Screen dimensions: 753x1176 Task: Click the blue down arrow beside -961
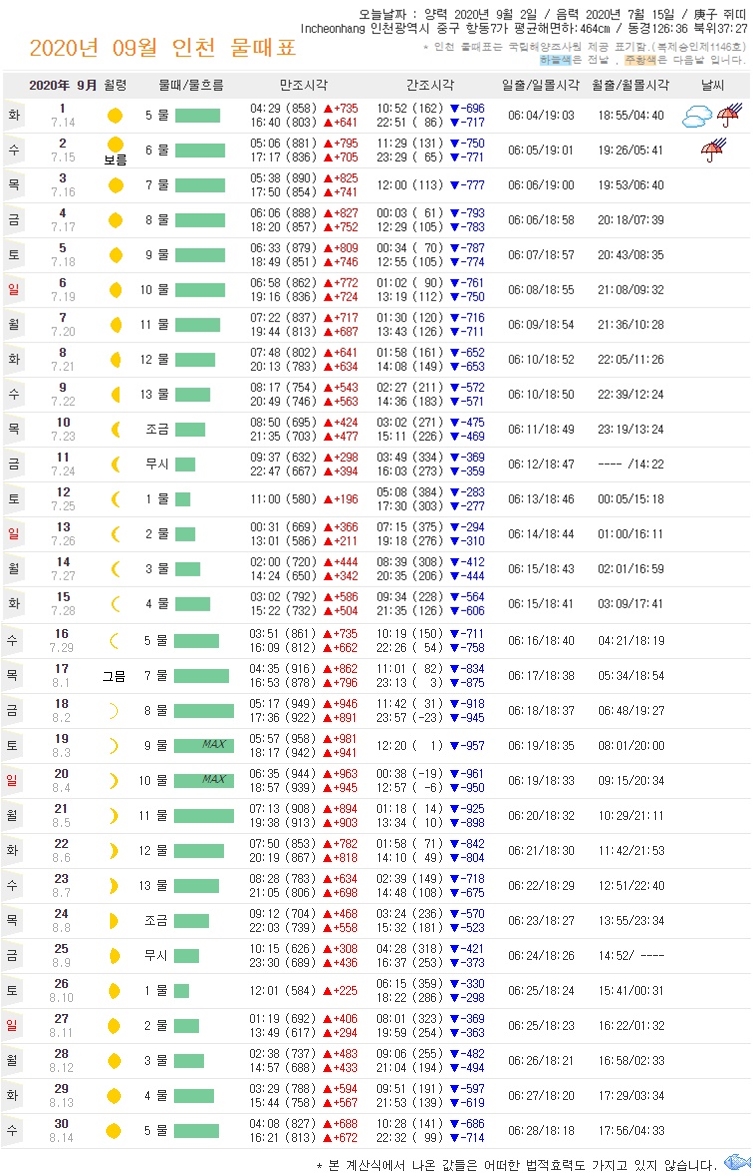pos(454,774)
